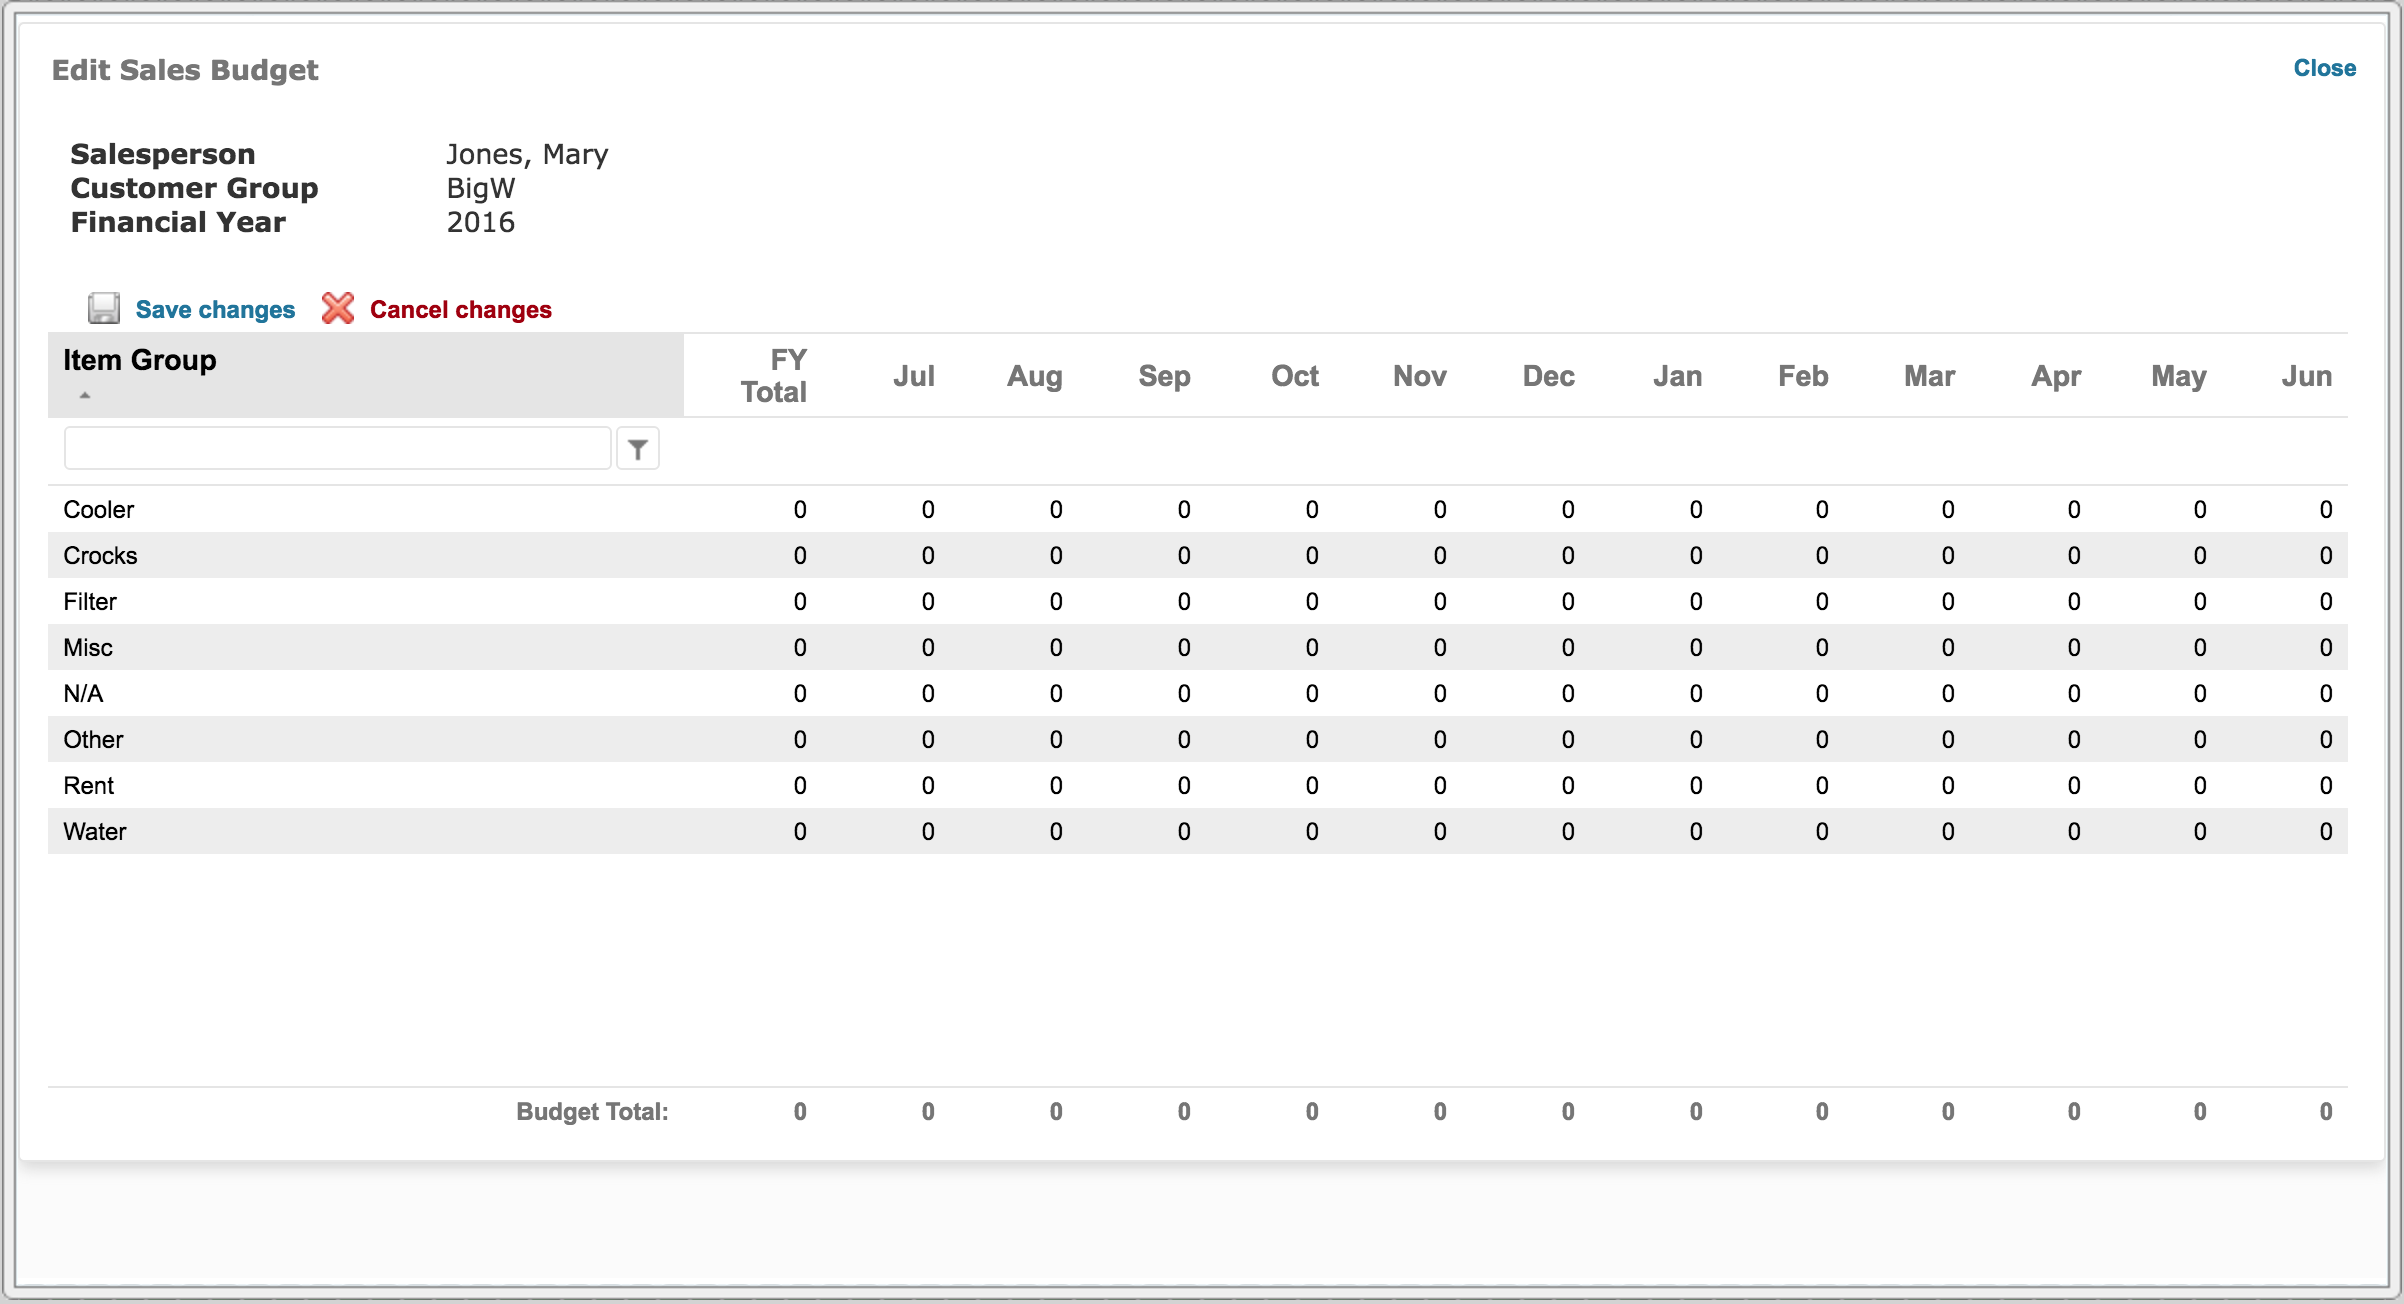Screen dimensions: 2404x1304
Task: Click the Item Group filter text box
Action: 337,449
